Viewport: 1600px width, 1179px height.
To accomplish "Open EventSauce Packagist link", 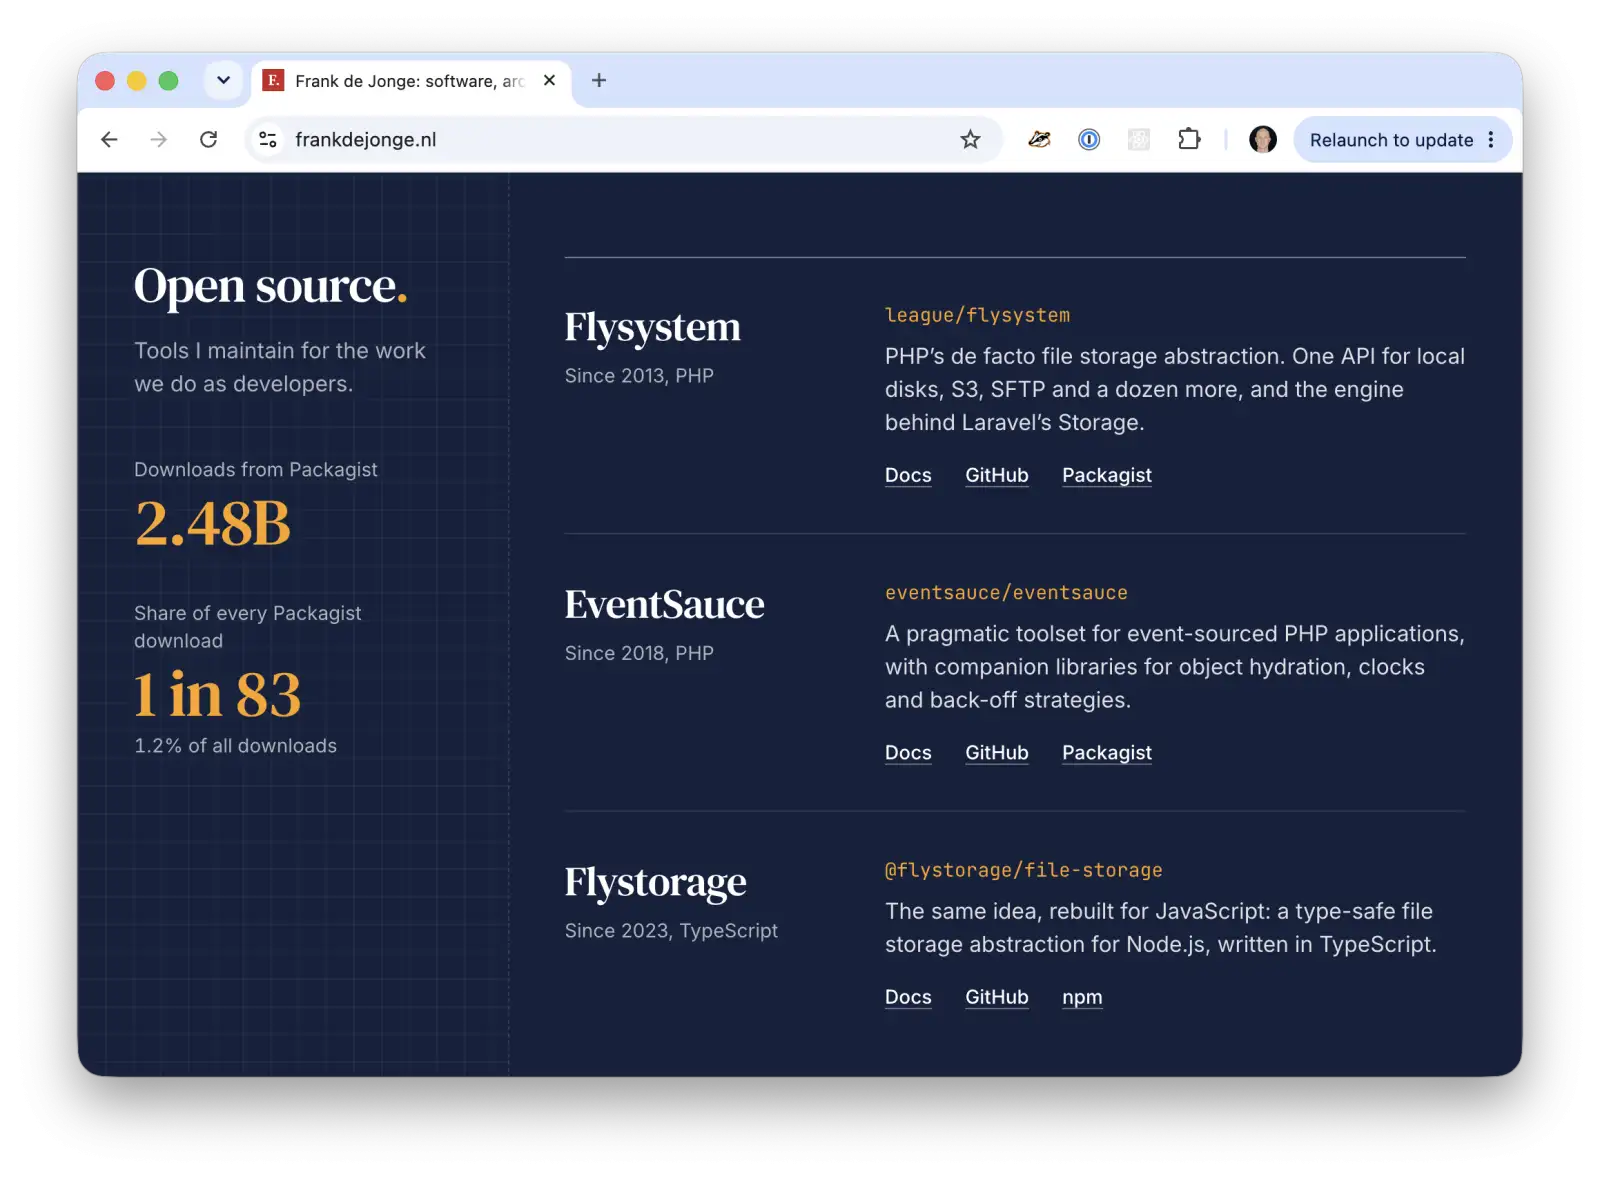I will (1107, 753).
